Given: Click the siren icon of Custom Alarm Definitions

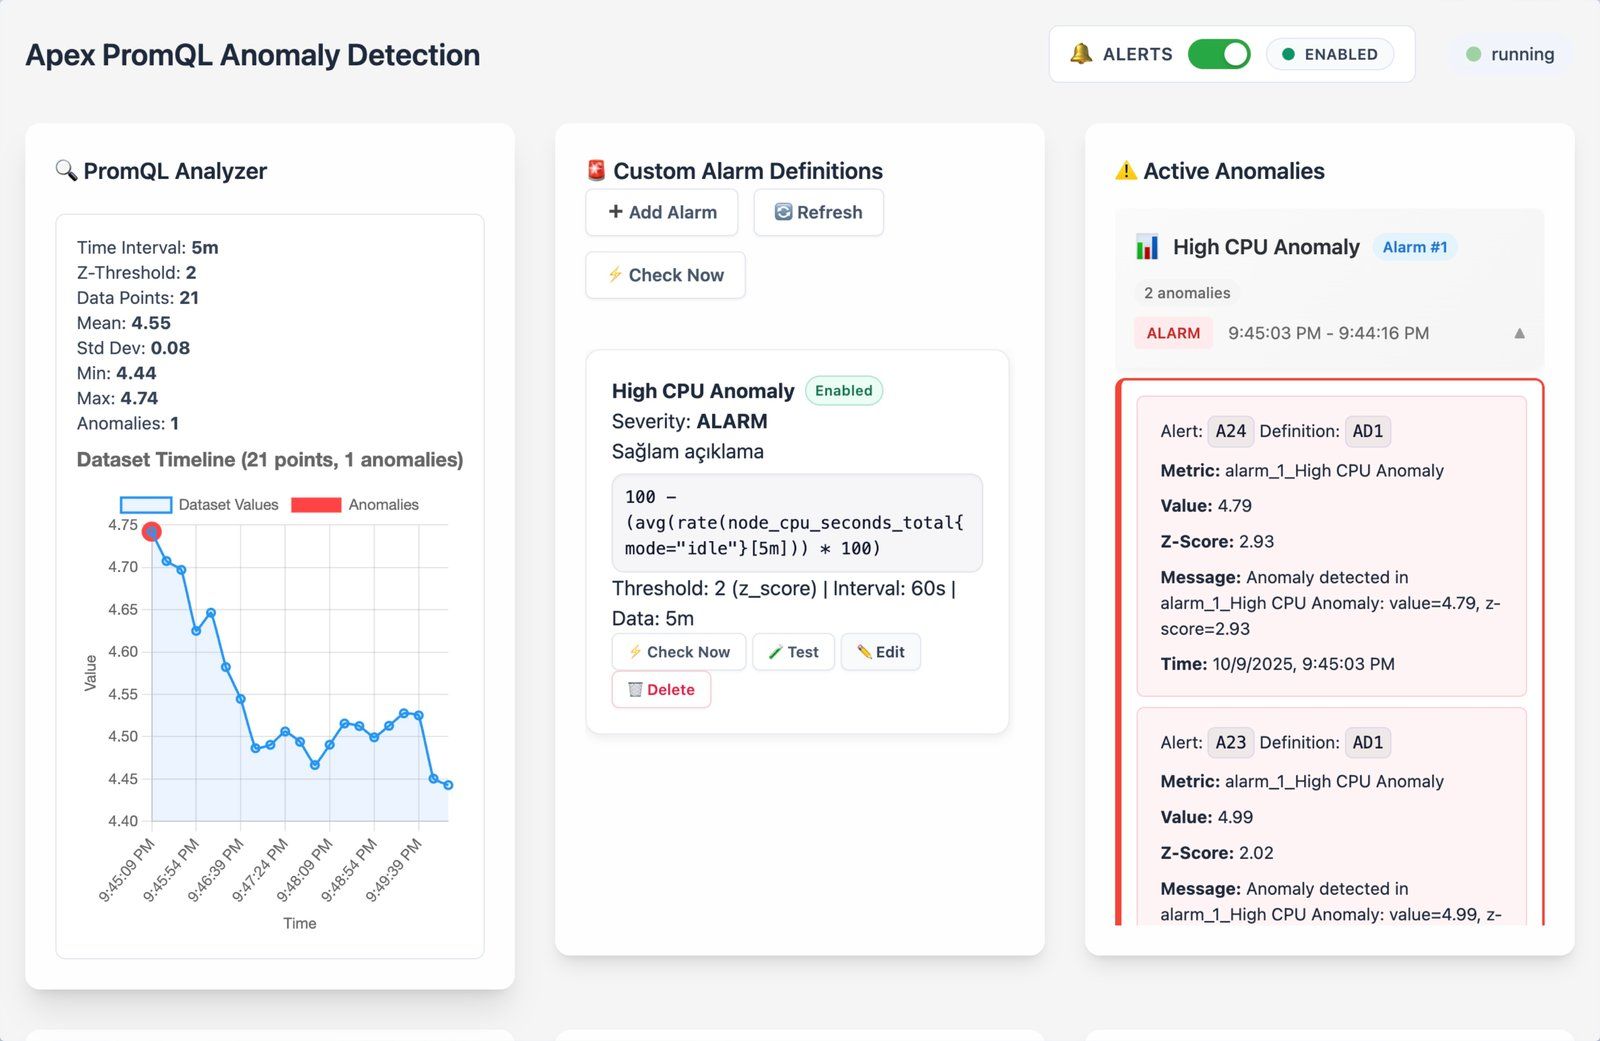Looking at the screenshot, I should click(596, 170).
